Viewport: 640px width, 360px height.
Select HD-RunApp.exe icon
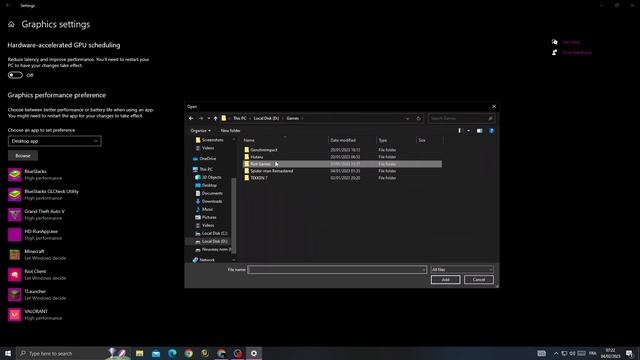pos(15,235)
